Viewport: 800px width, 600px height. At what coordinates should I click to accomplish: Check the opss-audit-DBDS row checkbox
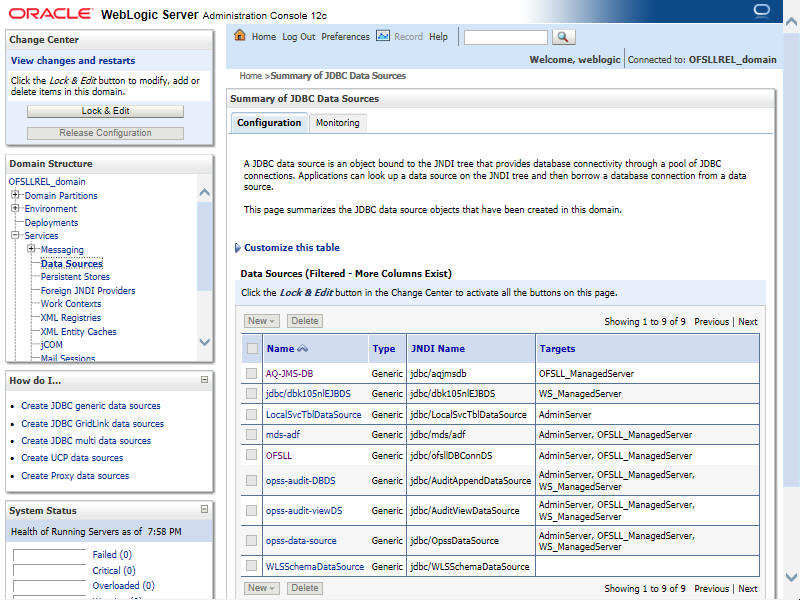click(x=252, y=480)
